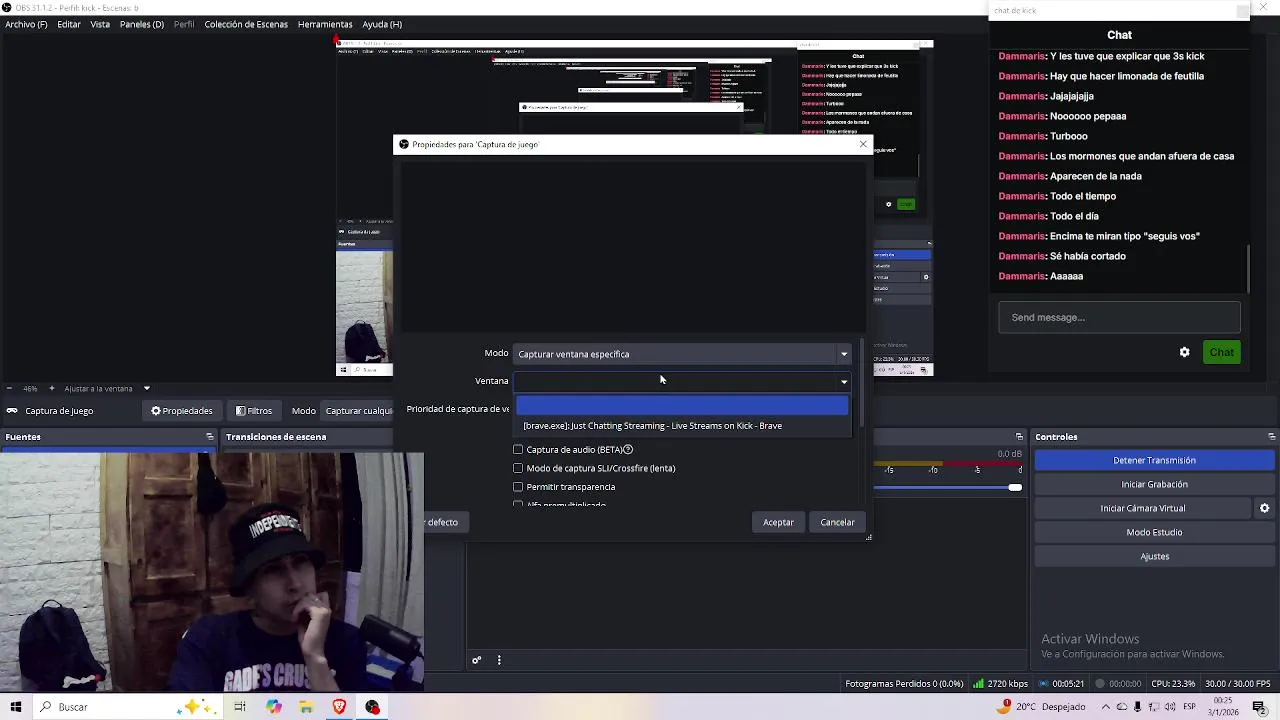Click the 30.00 / 30.00 FPS status text

click(x=1237, y=684)
